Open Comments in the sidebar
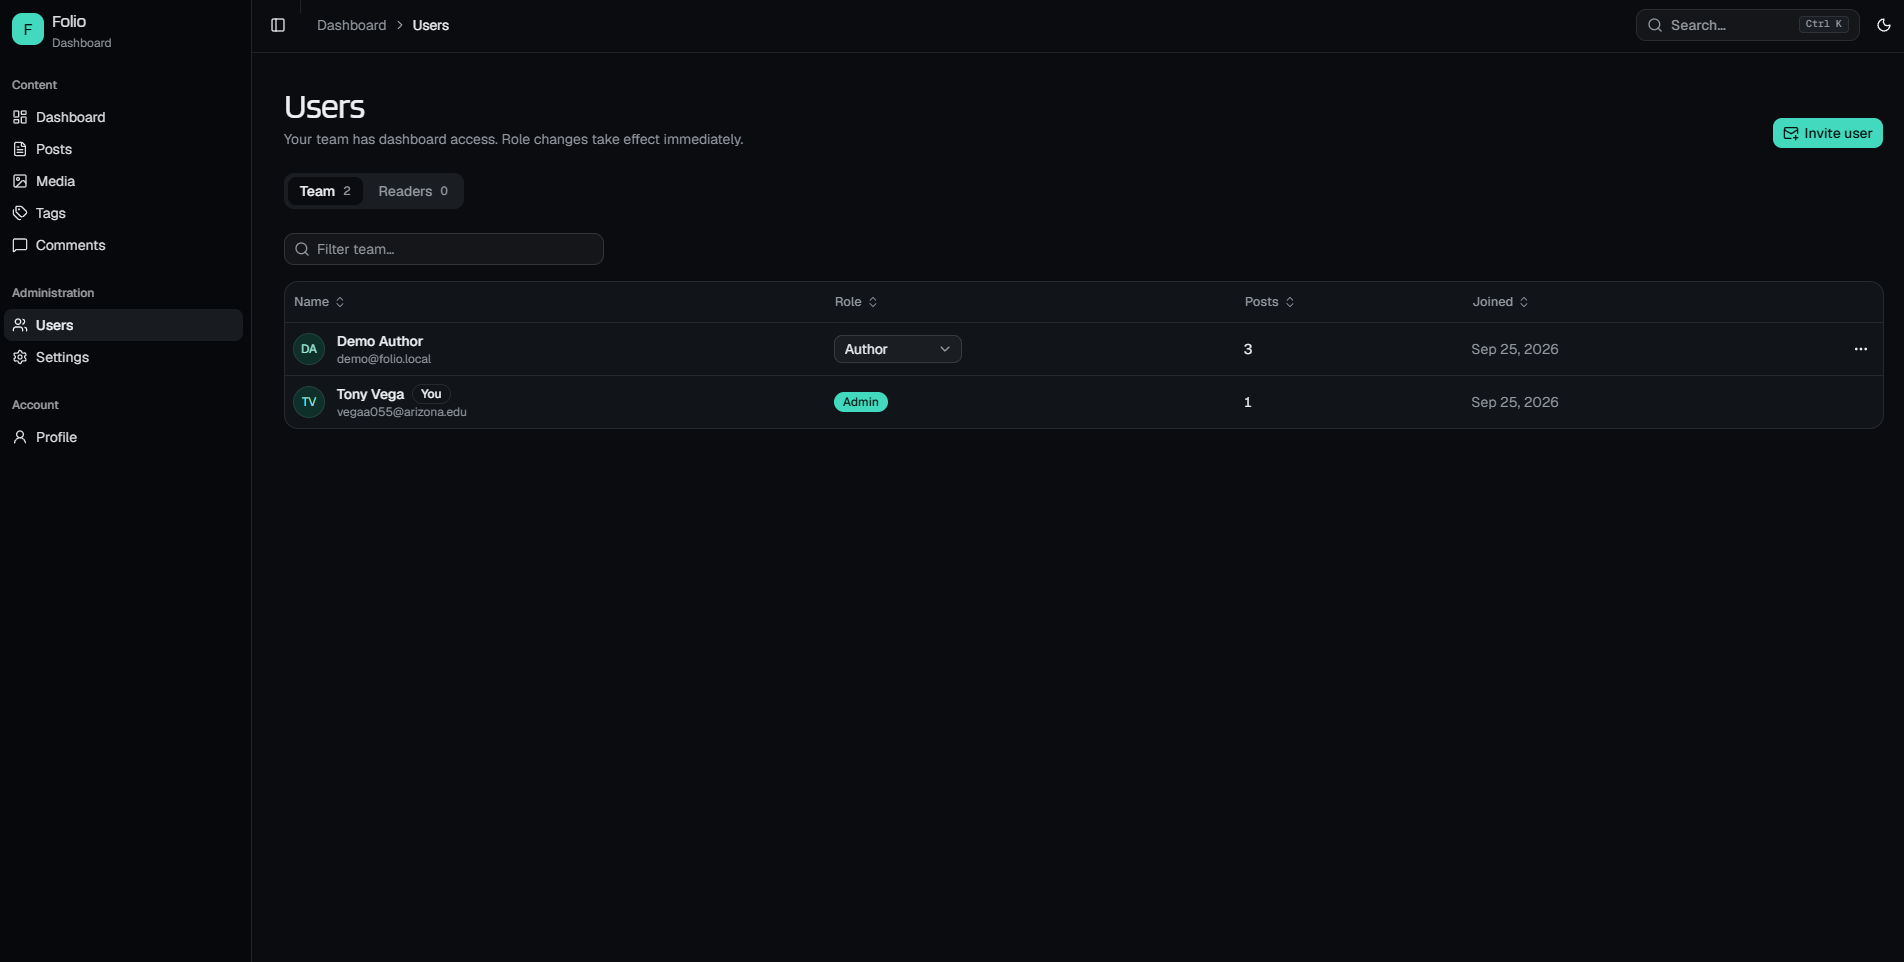The height and width of the screenshot is (962, 1904). 124,245
